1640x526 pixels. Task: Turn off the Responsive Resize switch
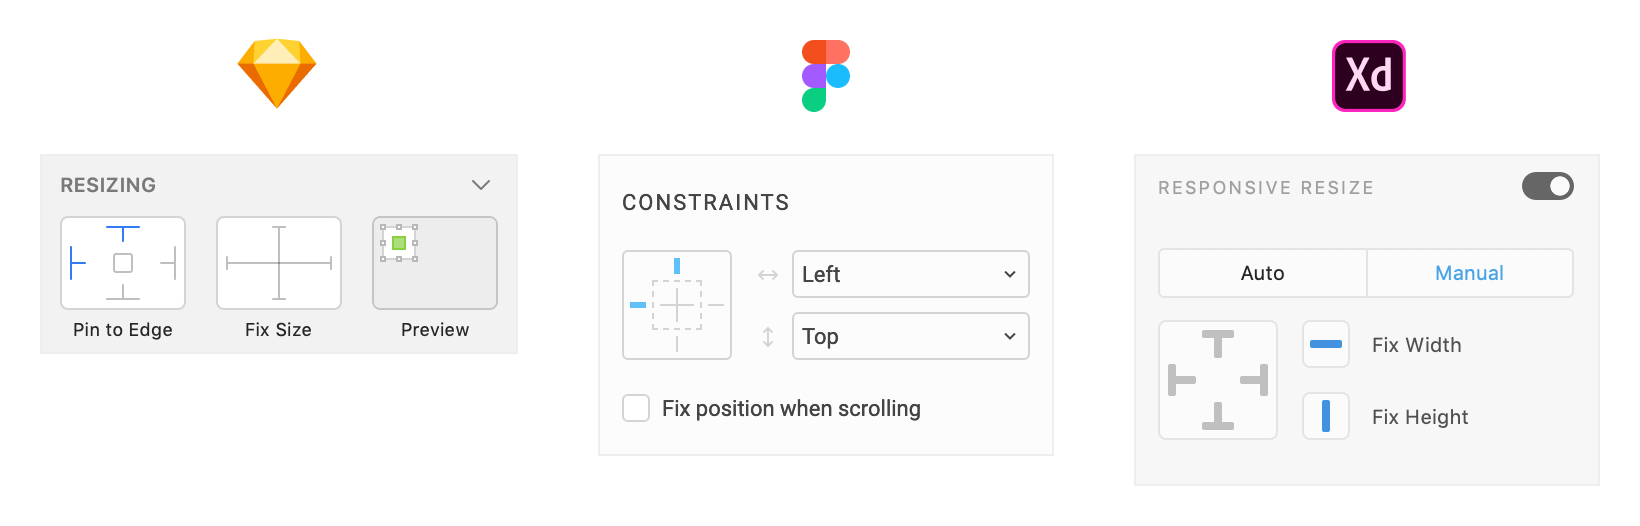click(x=1548, y=186)
